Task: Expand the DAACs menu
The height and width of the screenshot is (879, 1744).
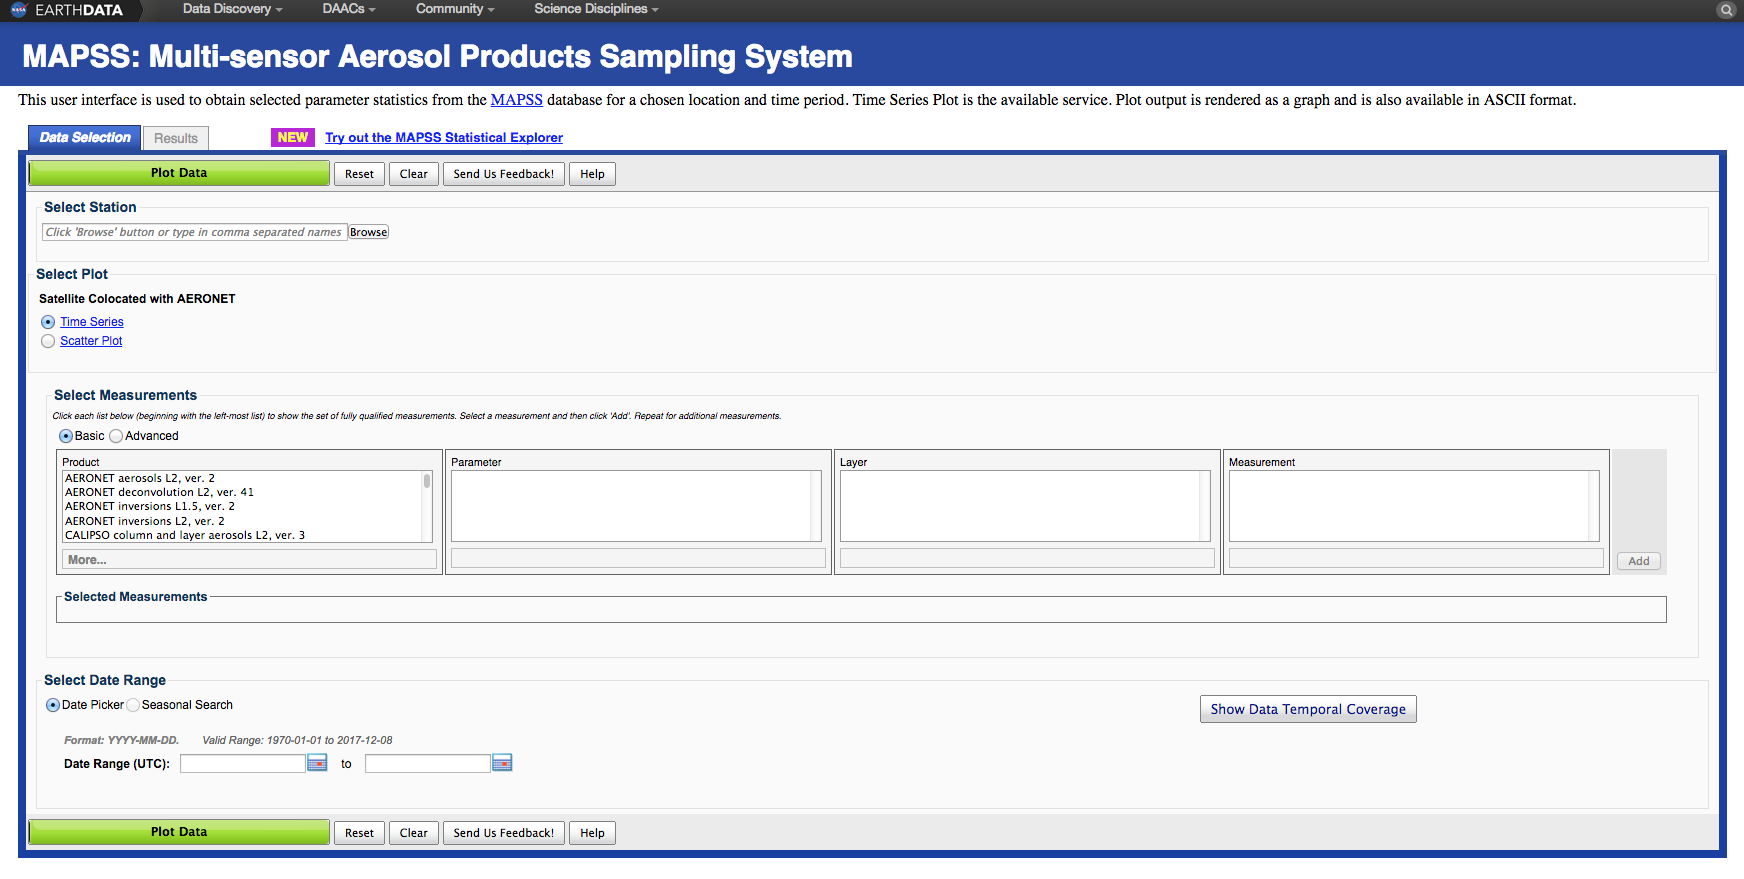Action: (348, 9)
